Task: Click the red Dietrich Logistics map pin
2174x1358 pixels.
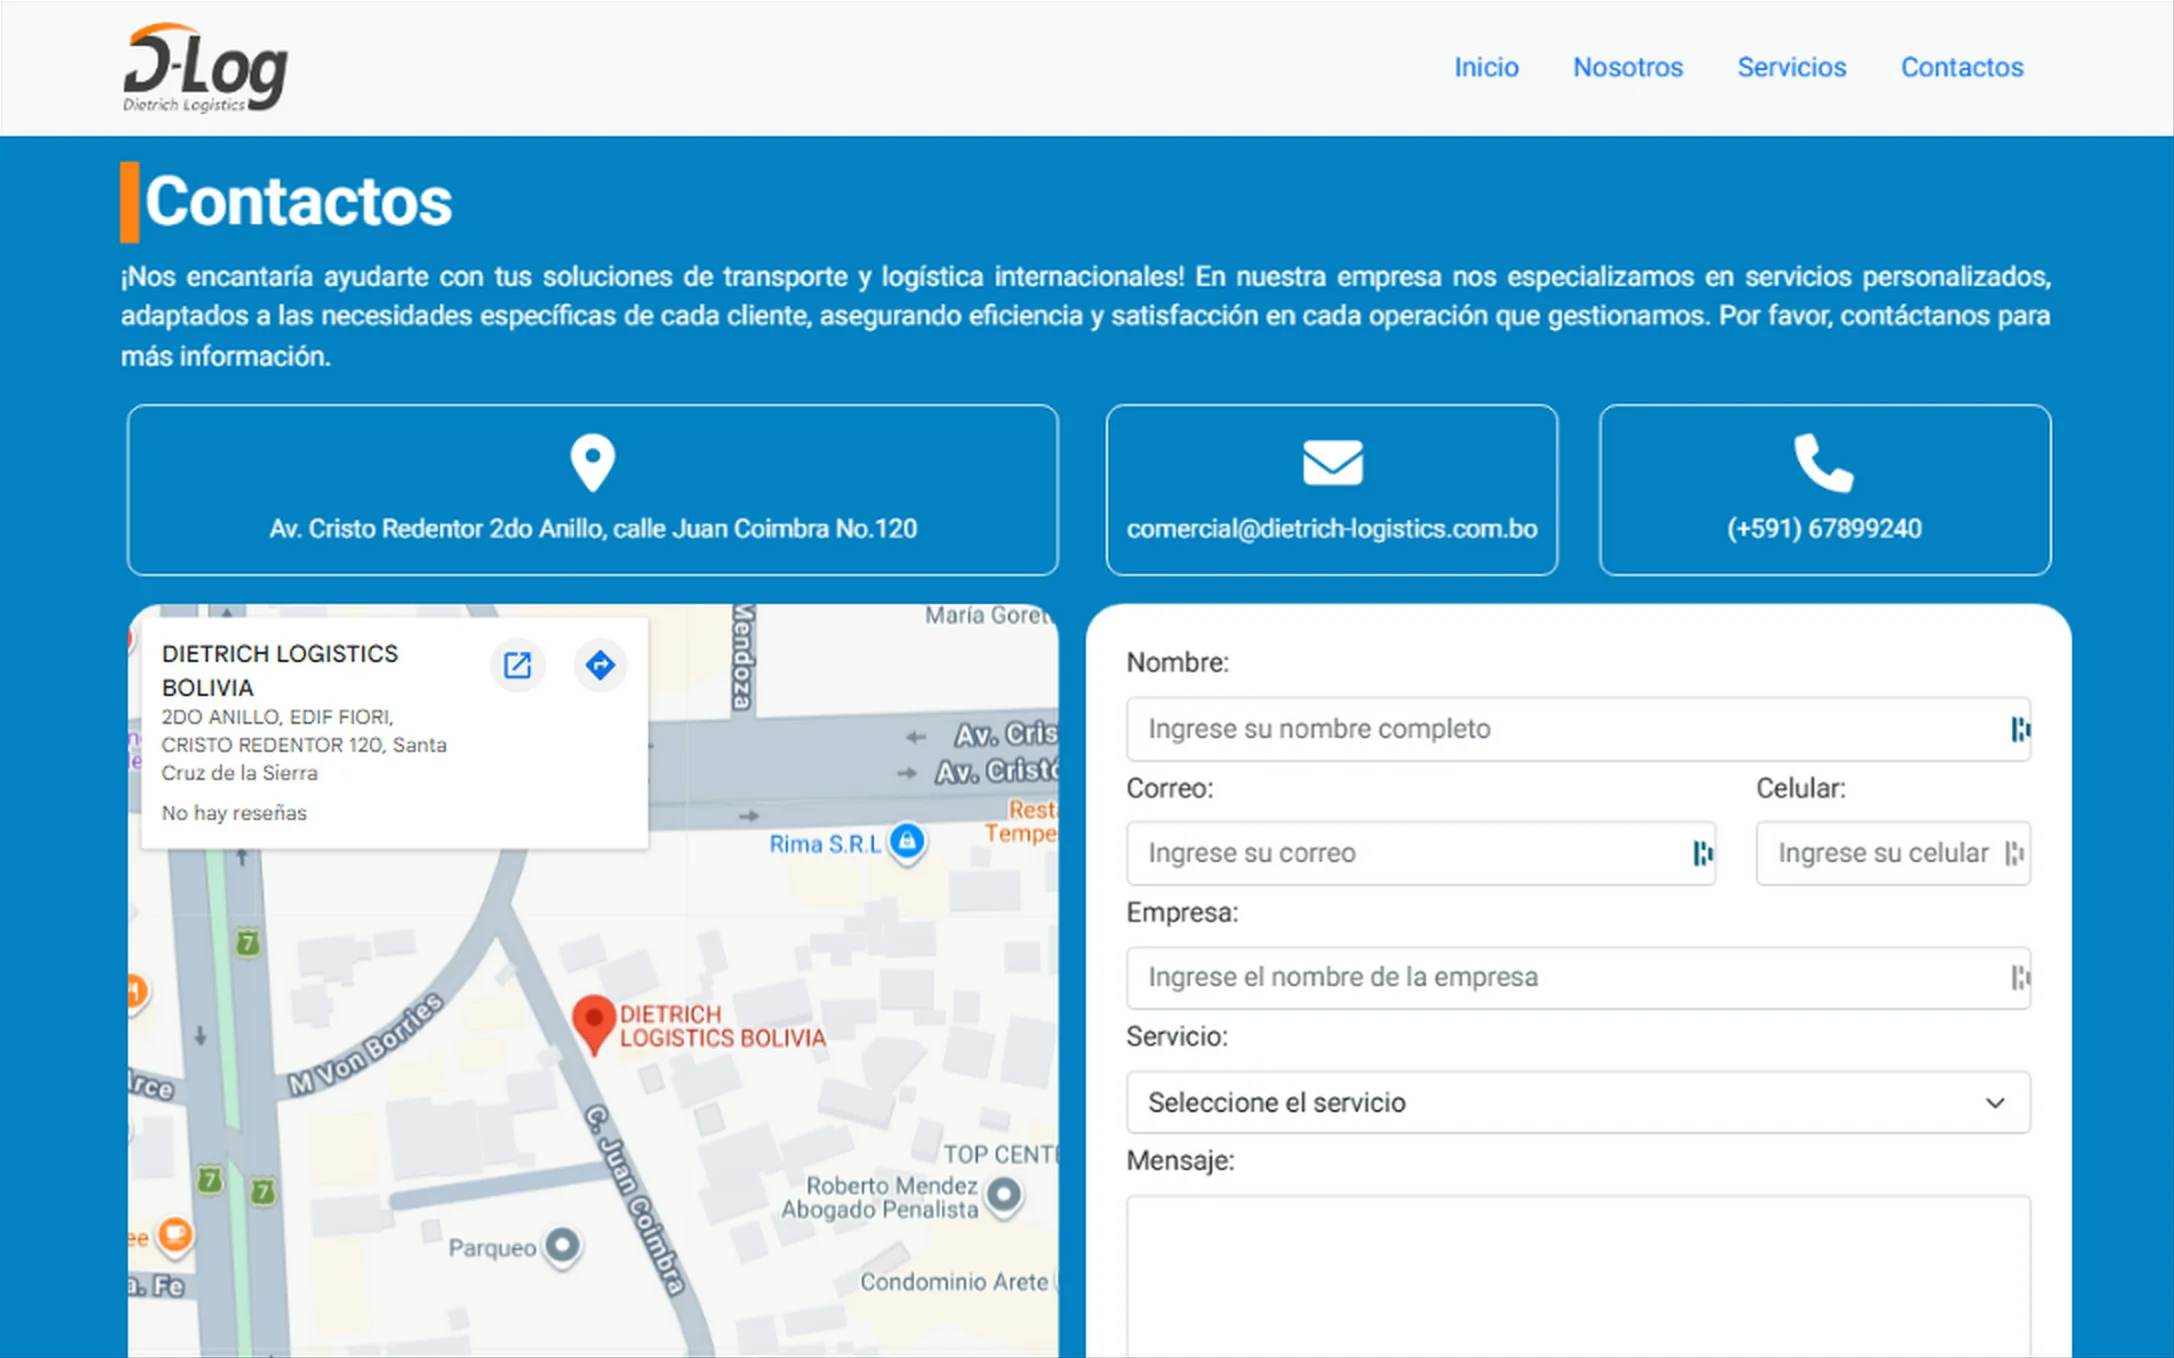Action: pyautogui.click(x=593, y=1025)
